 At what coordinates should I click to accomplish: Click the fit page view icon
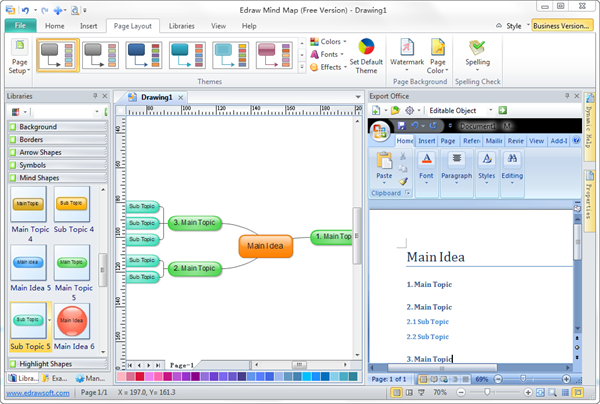pos(540,392)
